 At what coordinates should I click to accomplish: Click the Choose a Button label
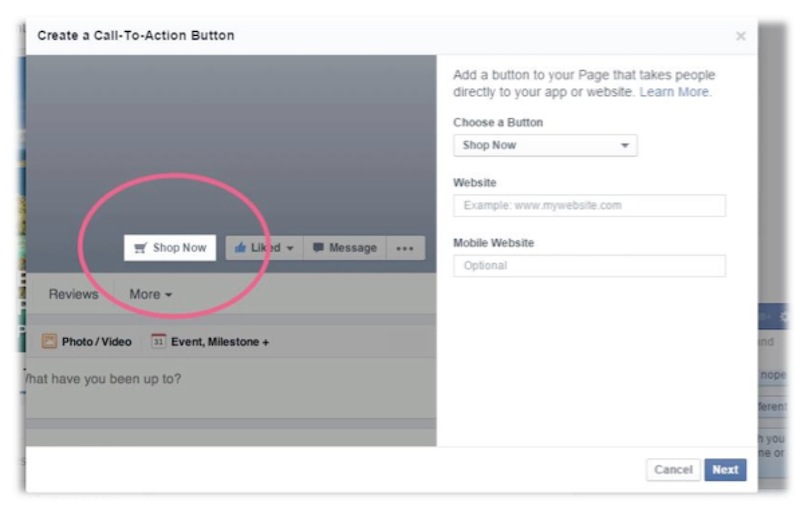click(x=498, y=122)
